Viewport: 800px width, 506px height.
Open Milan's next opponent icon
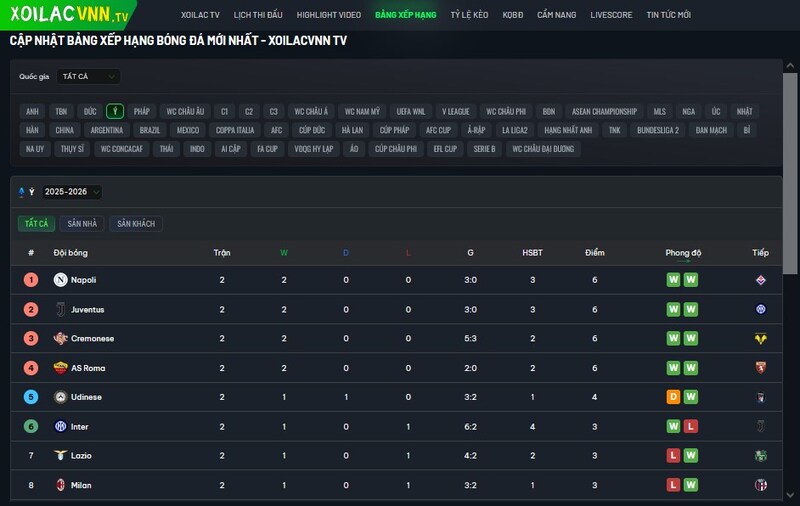[761, 485]
